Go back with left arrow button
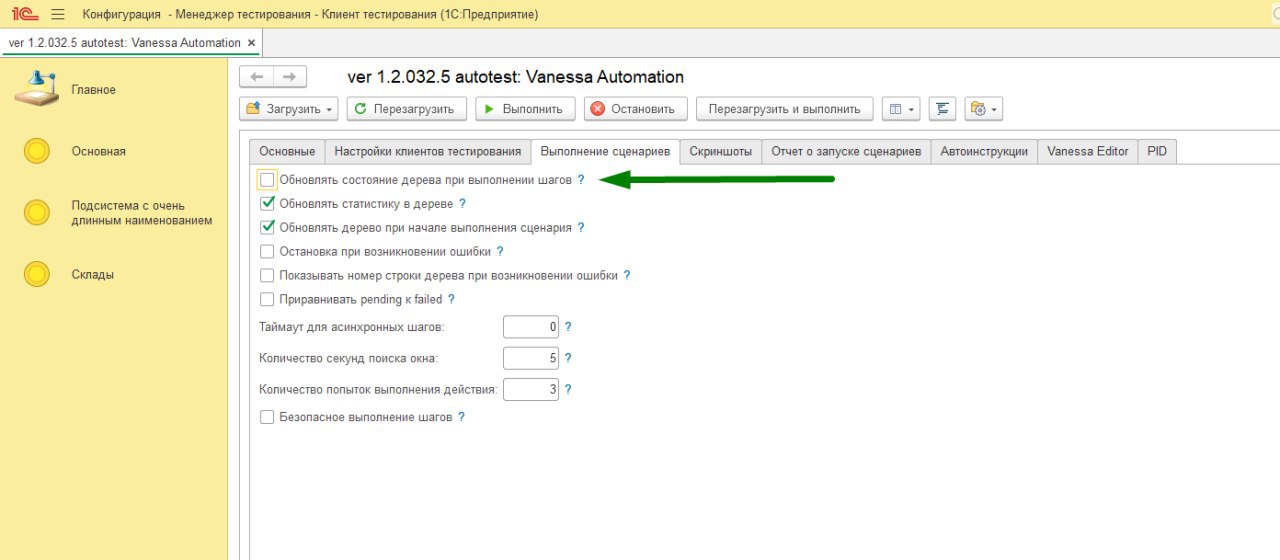Screen dimensions: 1280x560 pyautogui.click(x=257, y=77)
